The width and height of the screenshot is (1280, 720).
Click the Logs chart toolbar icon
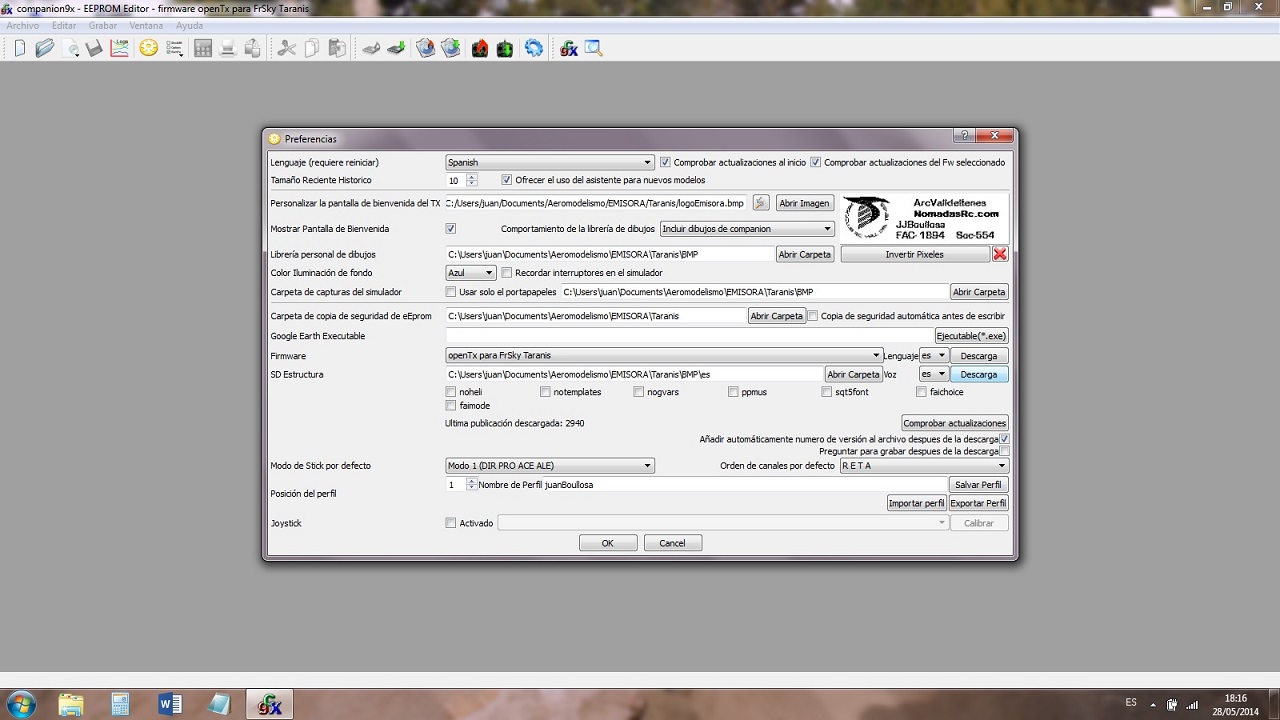tap(119, 48)
